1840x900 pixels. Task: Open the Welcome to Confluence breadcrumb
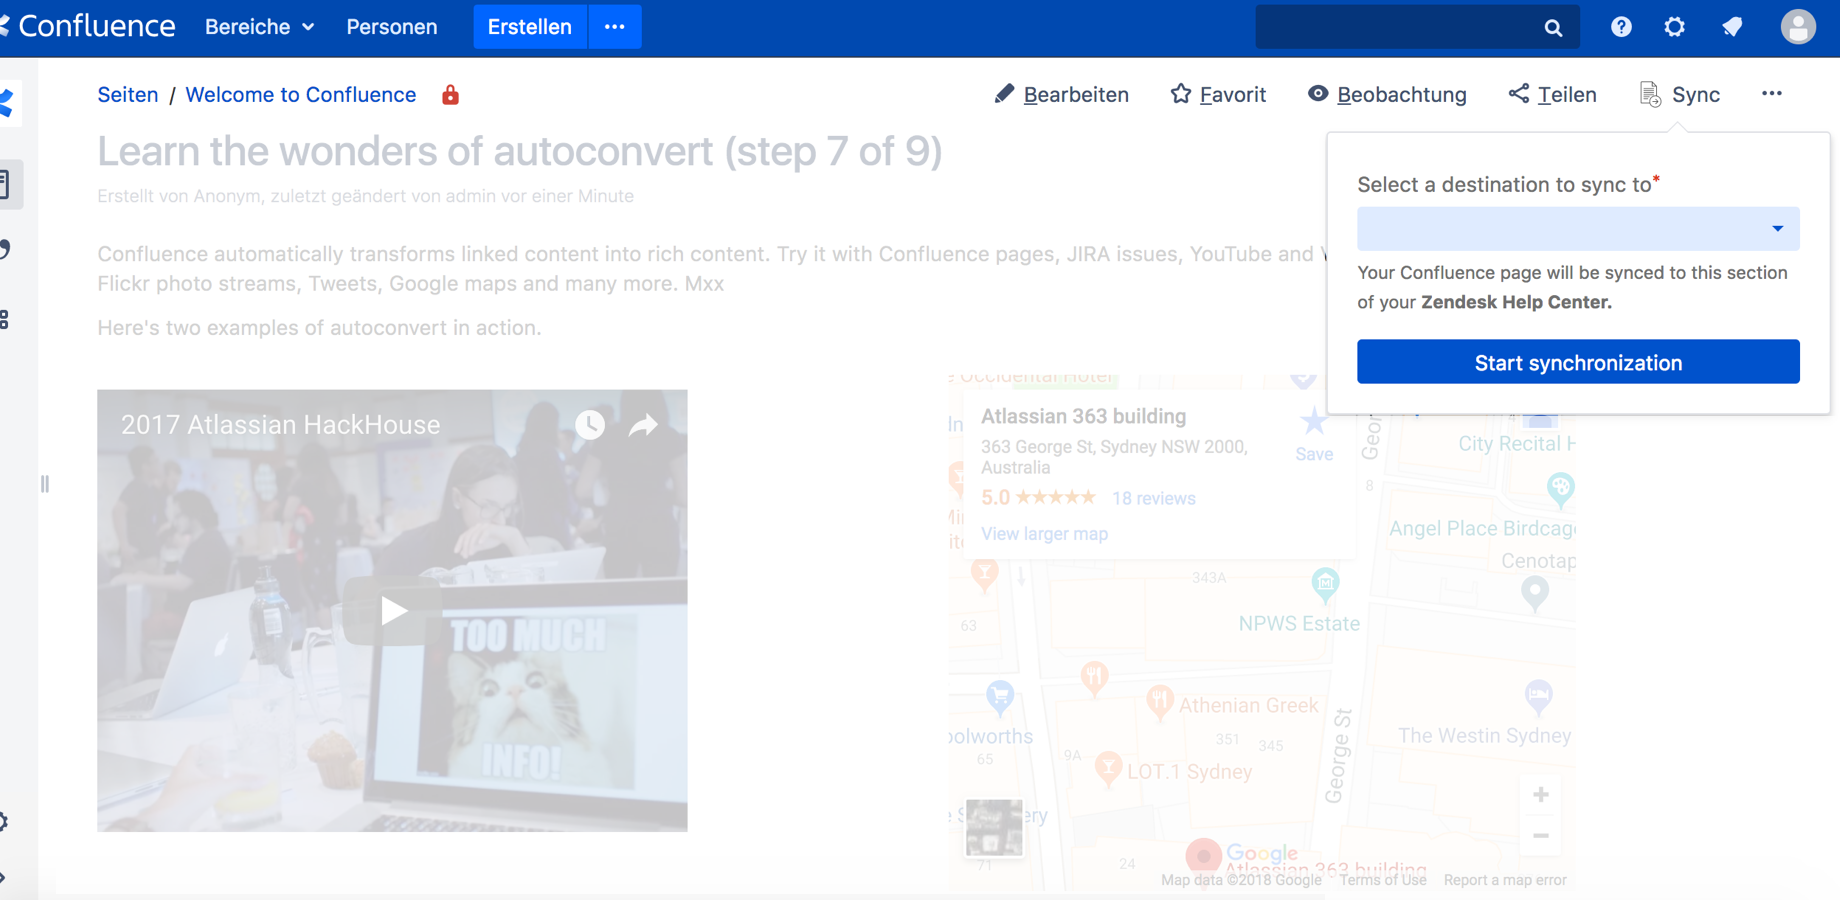pos(301,95)
